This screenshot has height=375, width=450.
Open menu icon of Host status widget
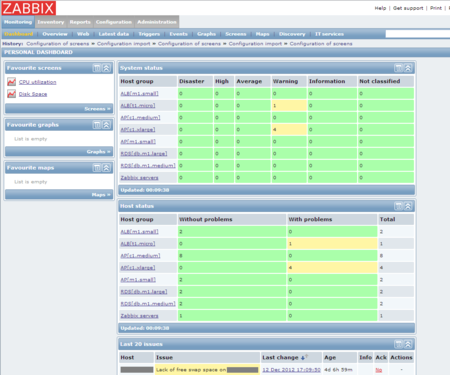click(x=398, y=206)
